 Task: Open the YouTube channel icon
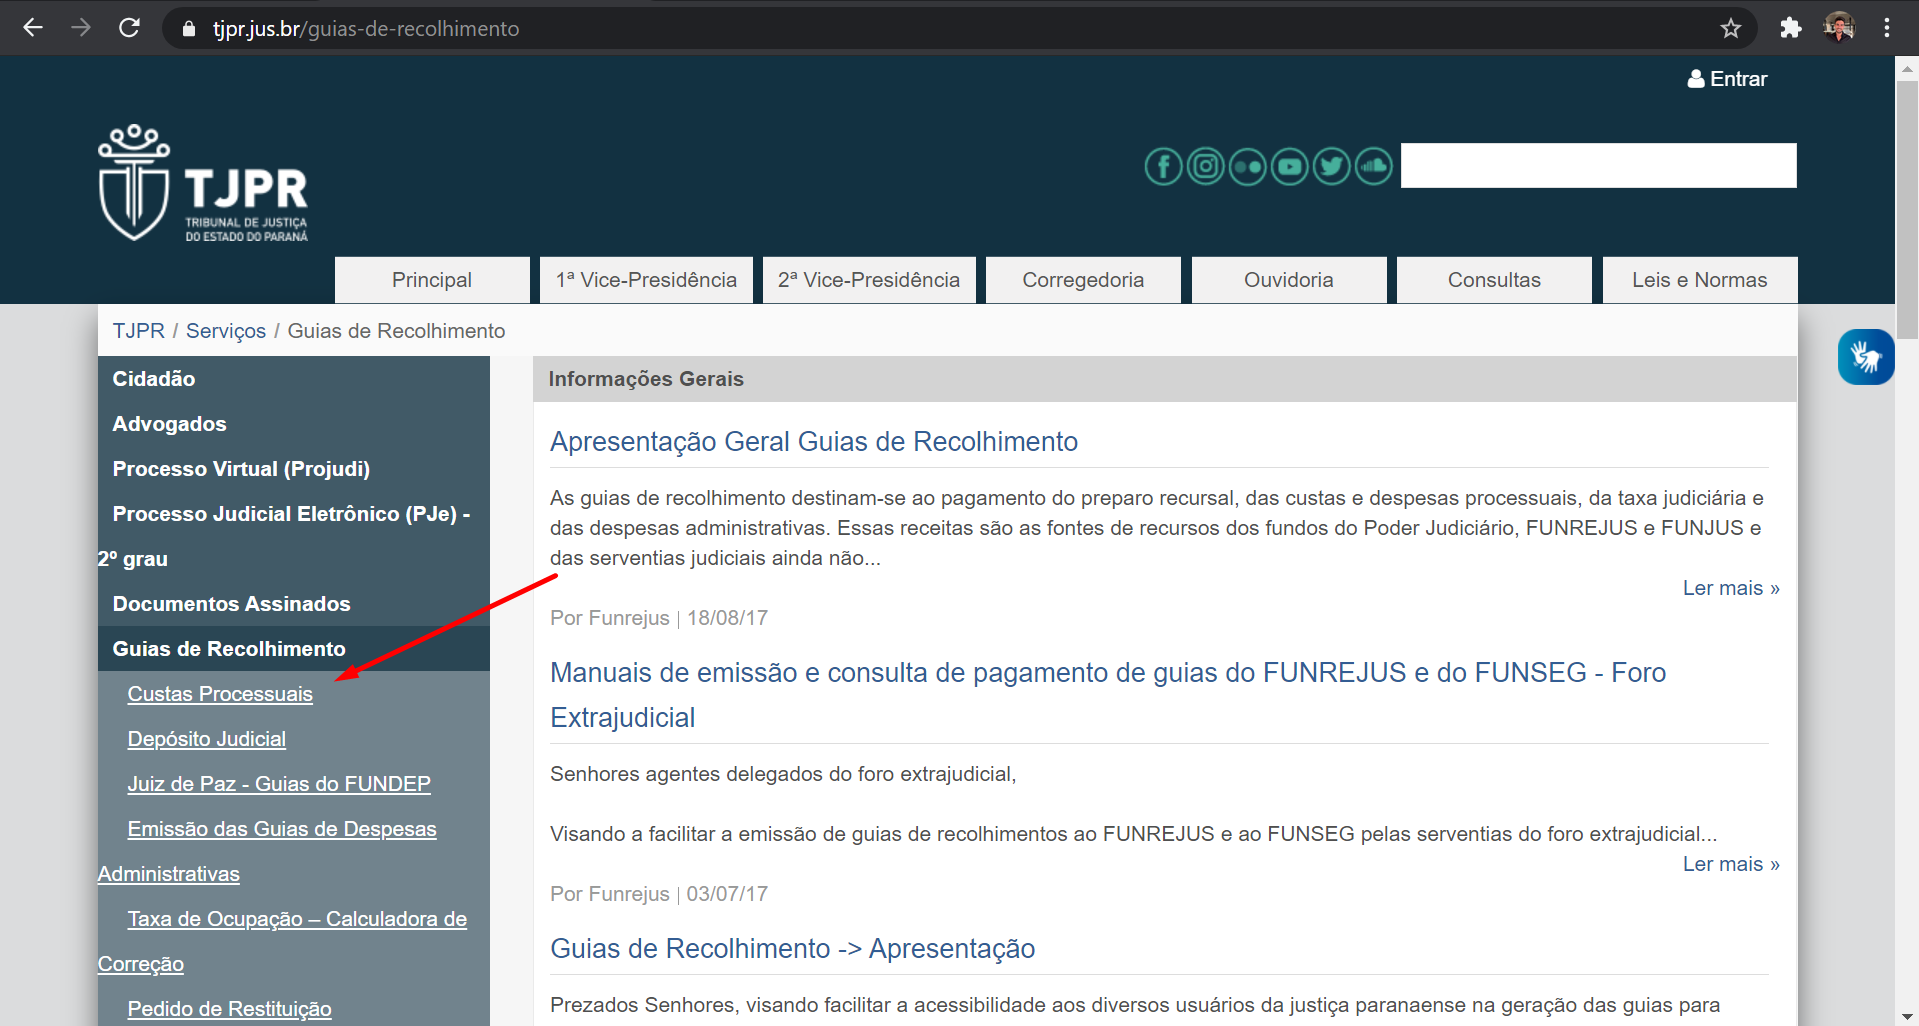pos(1289,166)
